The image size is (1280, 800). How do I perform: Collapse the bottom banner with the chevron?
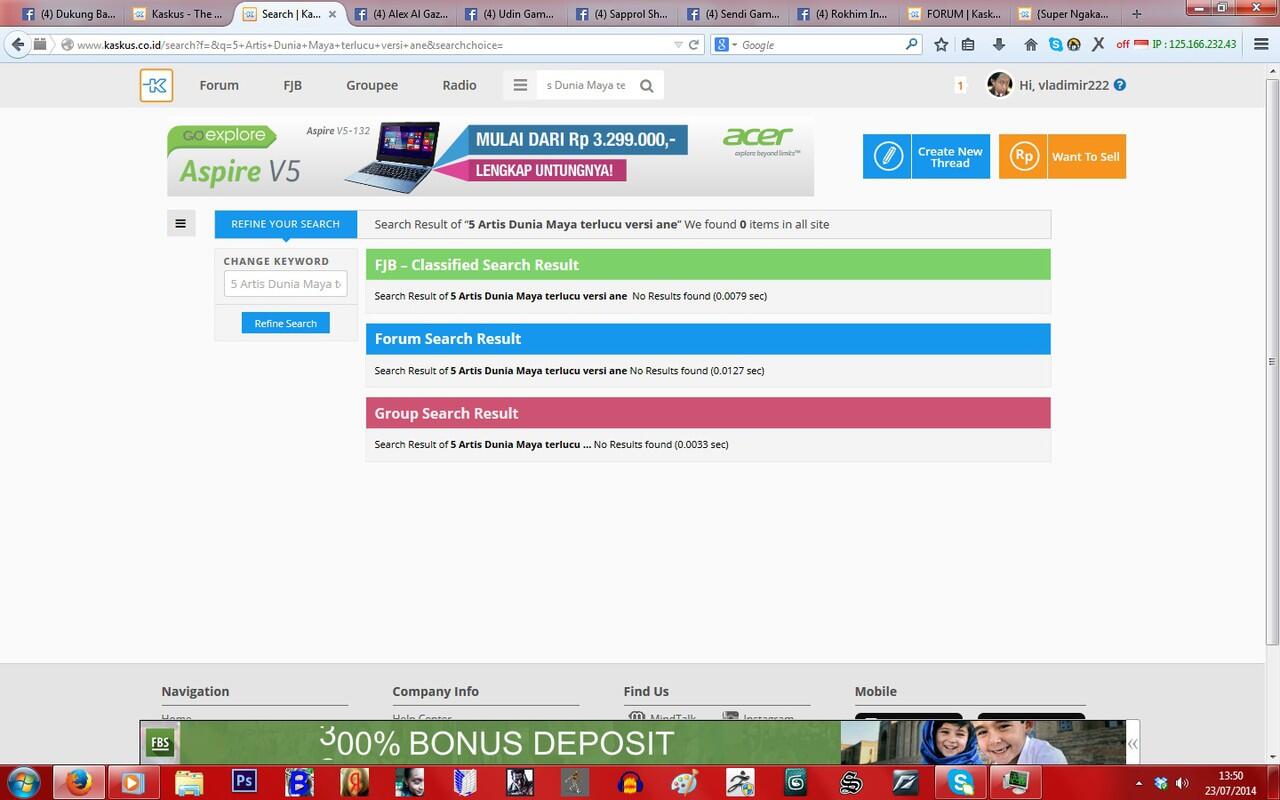[x=1132, y=743]
